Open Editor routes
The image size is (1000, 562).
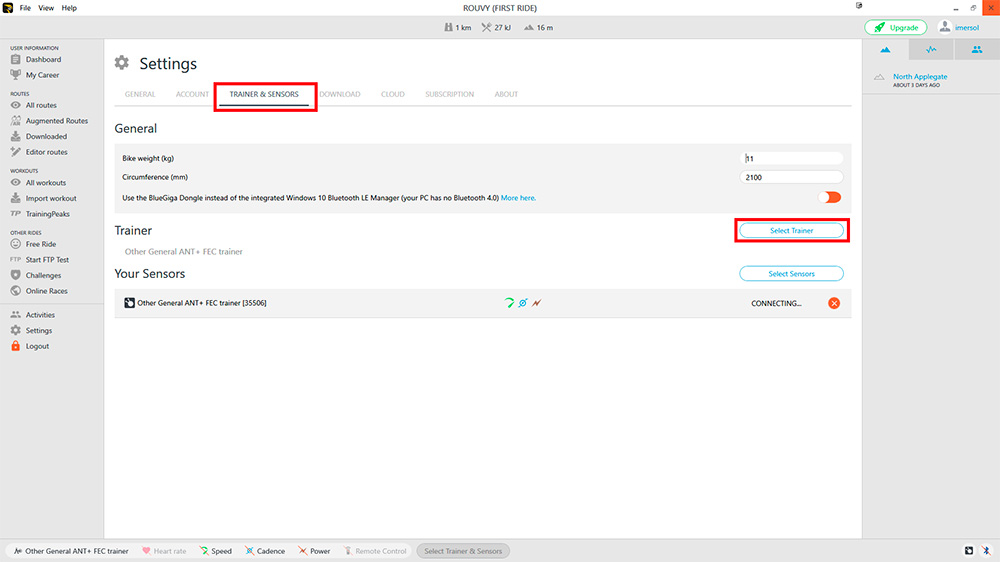coord(39,152)
